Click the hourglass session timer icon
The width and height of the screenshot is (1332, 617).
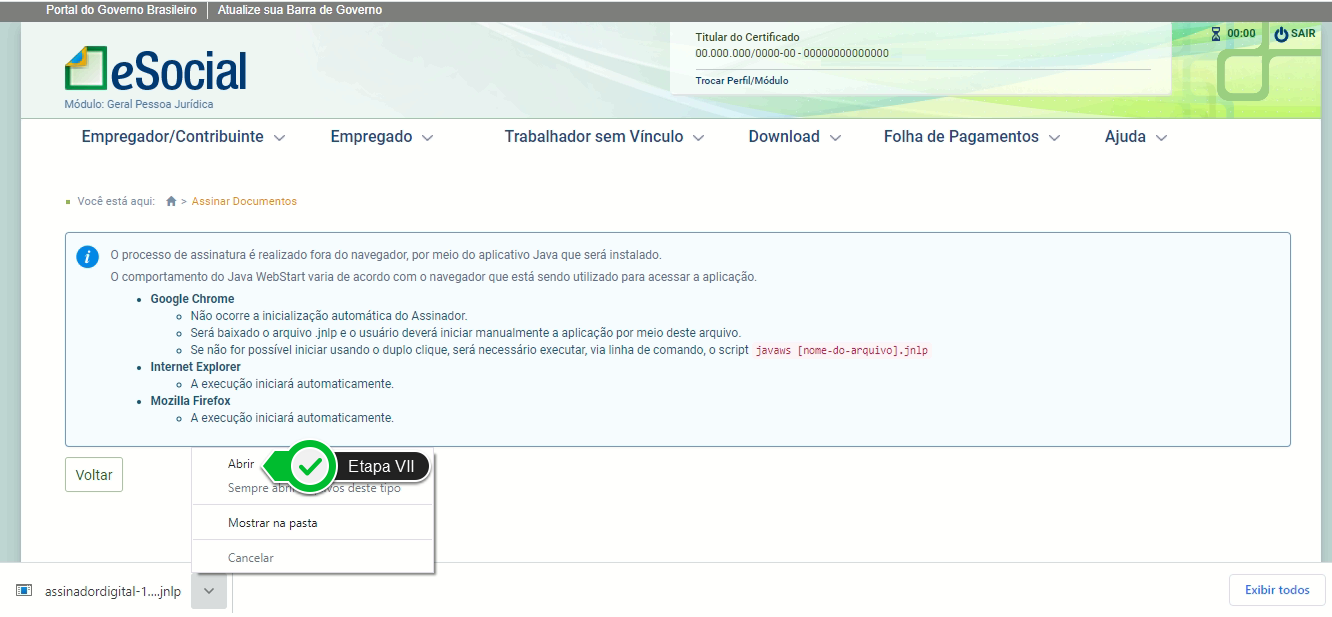coord(1215,34)
